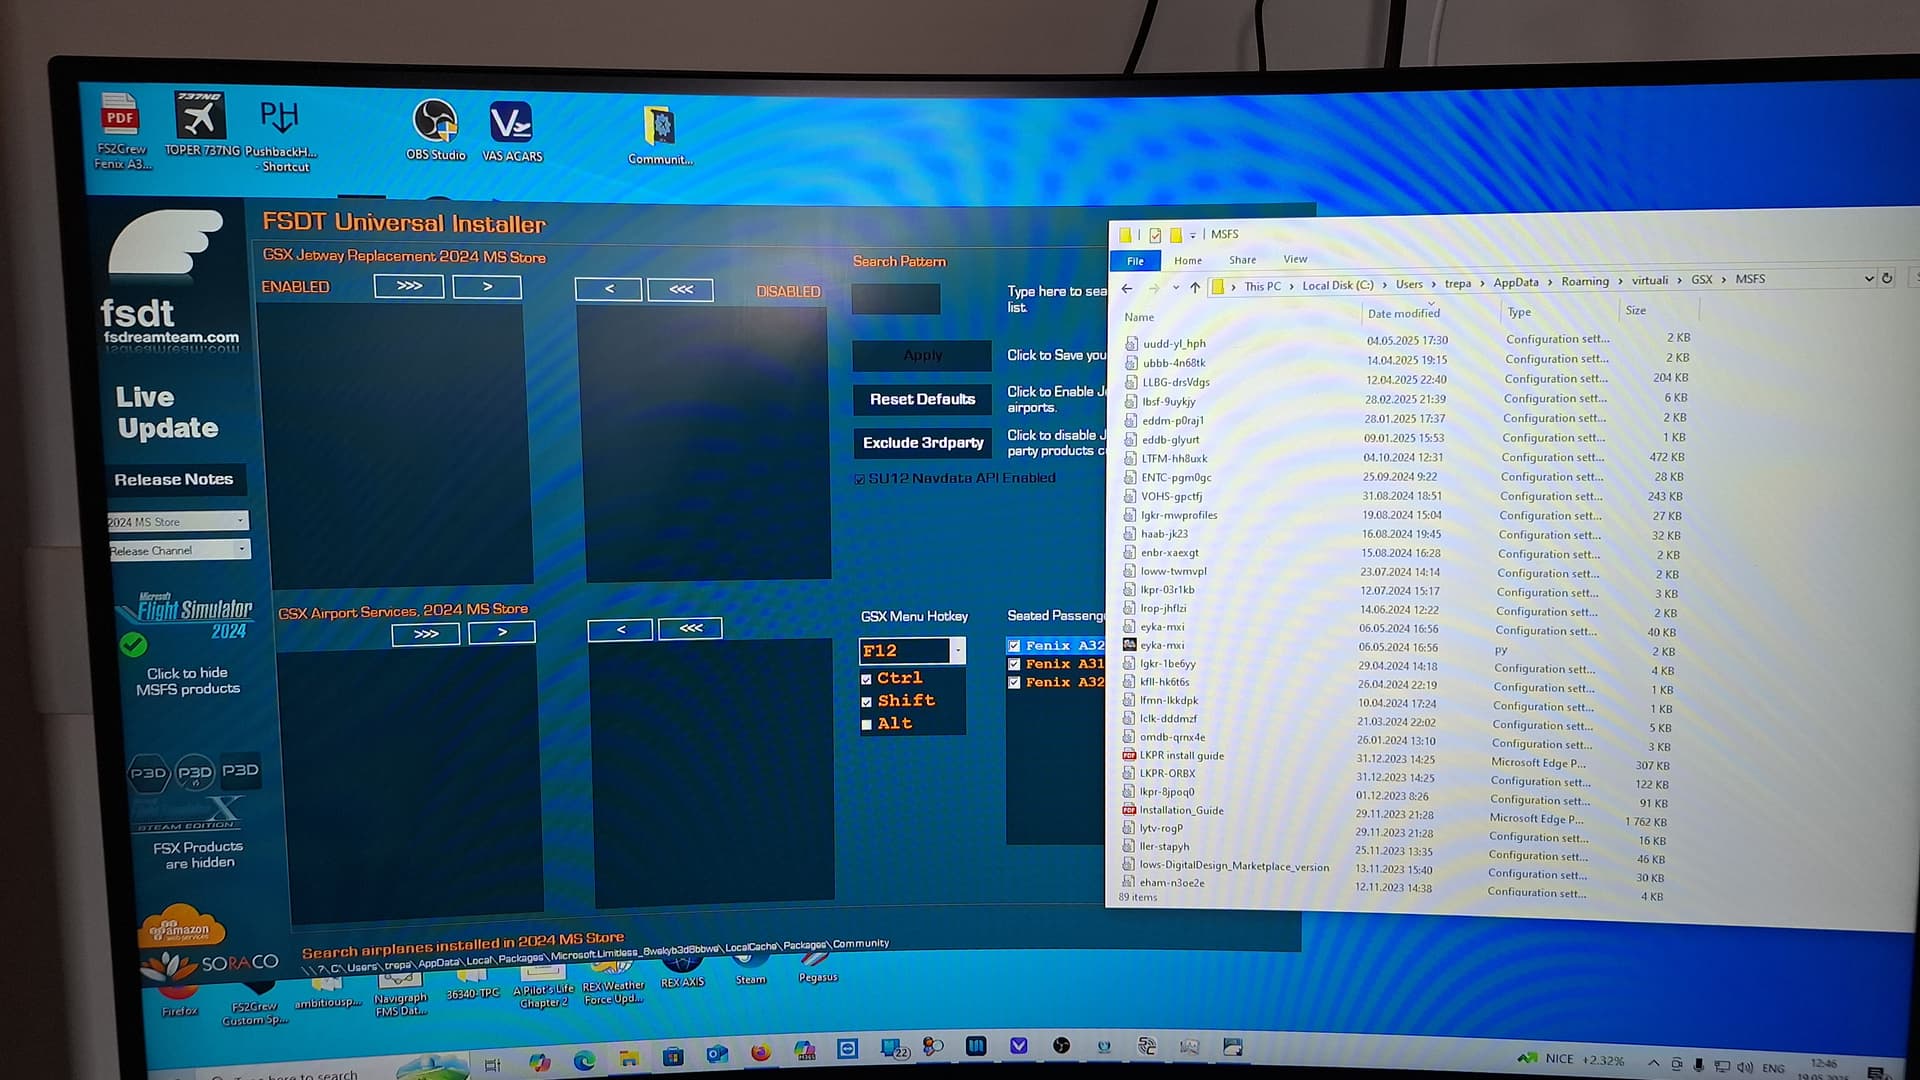Click the Search Pattern input field

pos(895,299)
